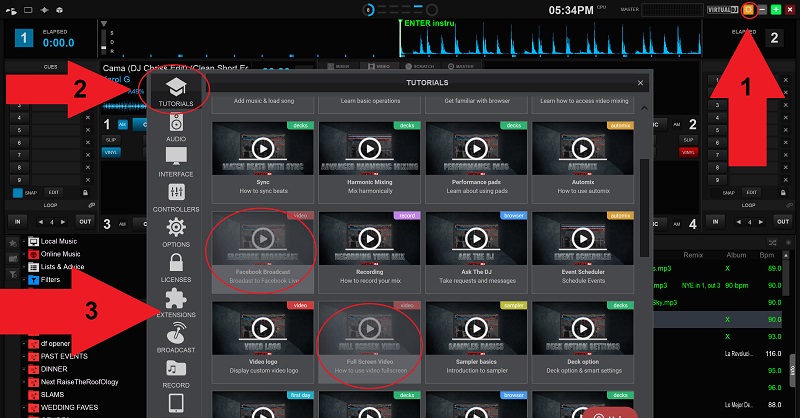Open the CONTROLLERS settings section
Image resolution: width=800 pixels, height=418 pixels.
coord(176,198)
